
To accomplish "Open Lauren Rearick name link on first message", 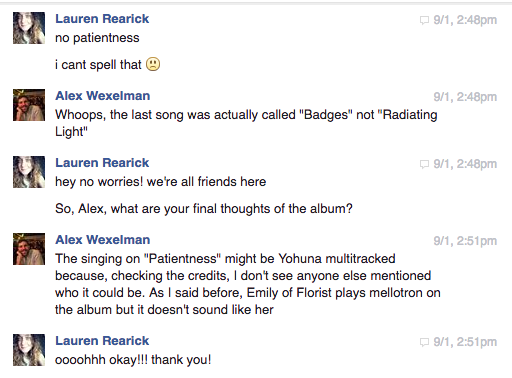I will pos(102,19).
